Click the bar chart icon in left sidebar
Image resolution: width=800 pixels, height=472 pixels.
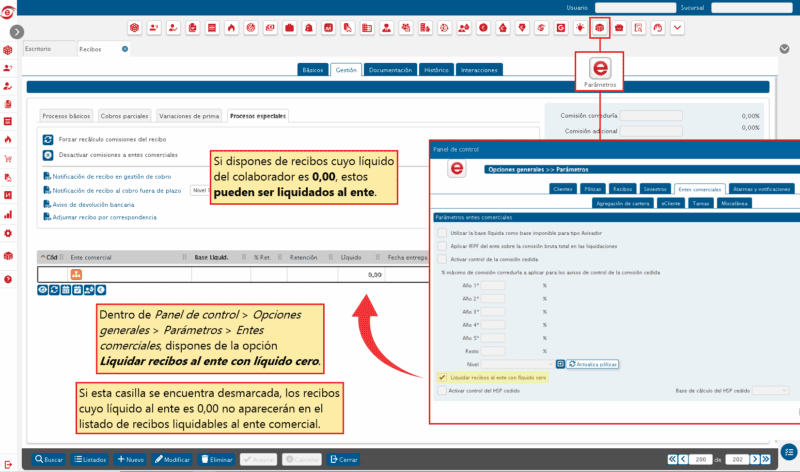point(8,213)
